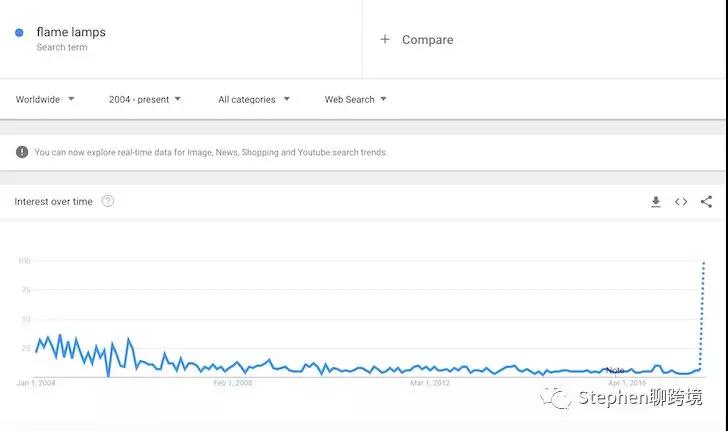This screenshot has width=728, height=431.
Task: Edit the flame lamps search term
Action: [71, 32]
